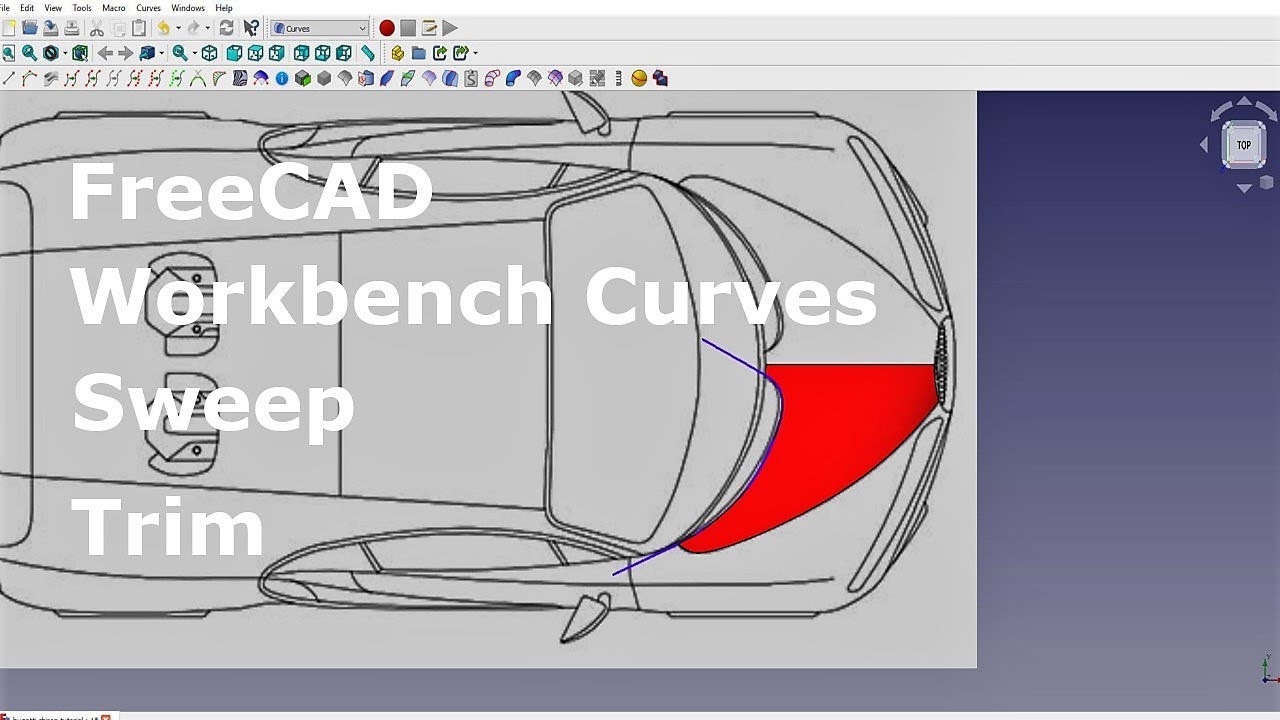Viewport: 1280px width, 720px height.
Task: Click the go to linked object icon
Action: coord(147,53)
